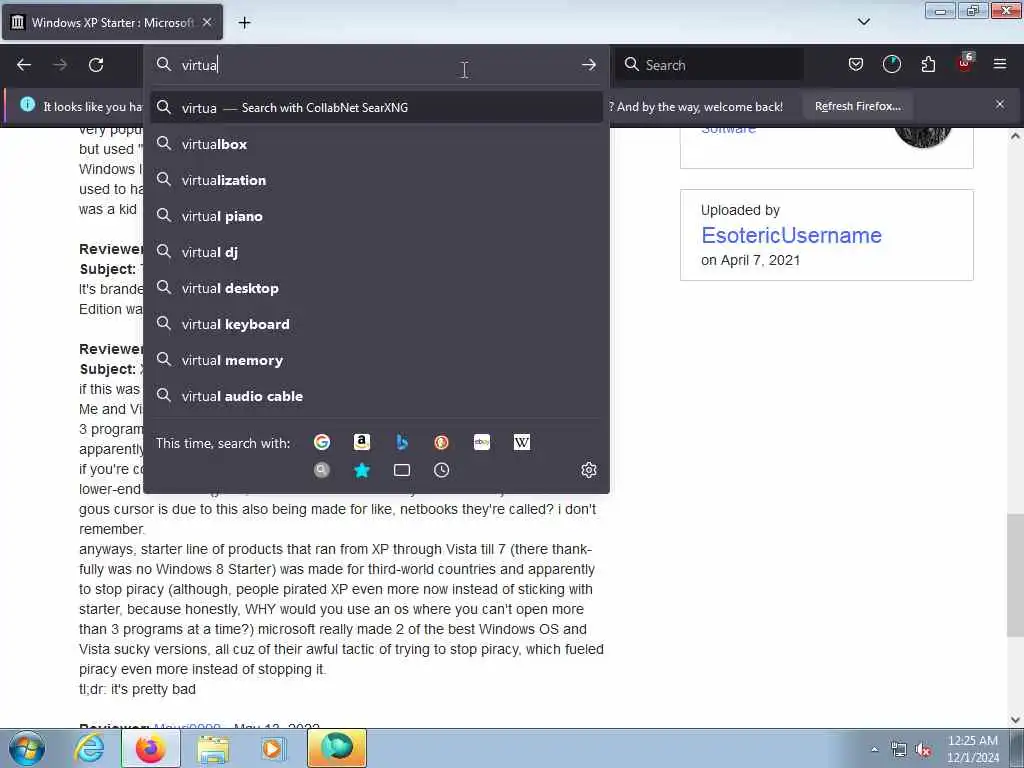Select virtualization suggestion

[377, 180]
